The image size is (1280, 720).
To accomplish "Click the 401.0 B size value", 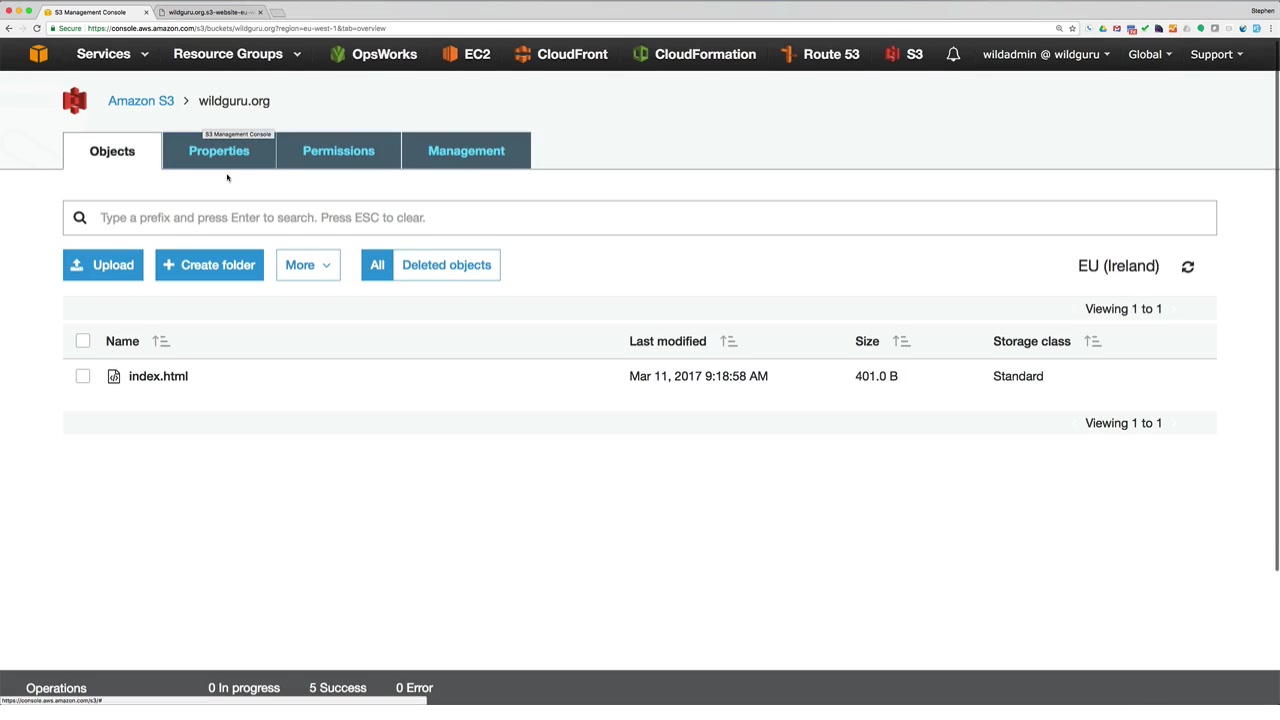I will [876, 376].
